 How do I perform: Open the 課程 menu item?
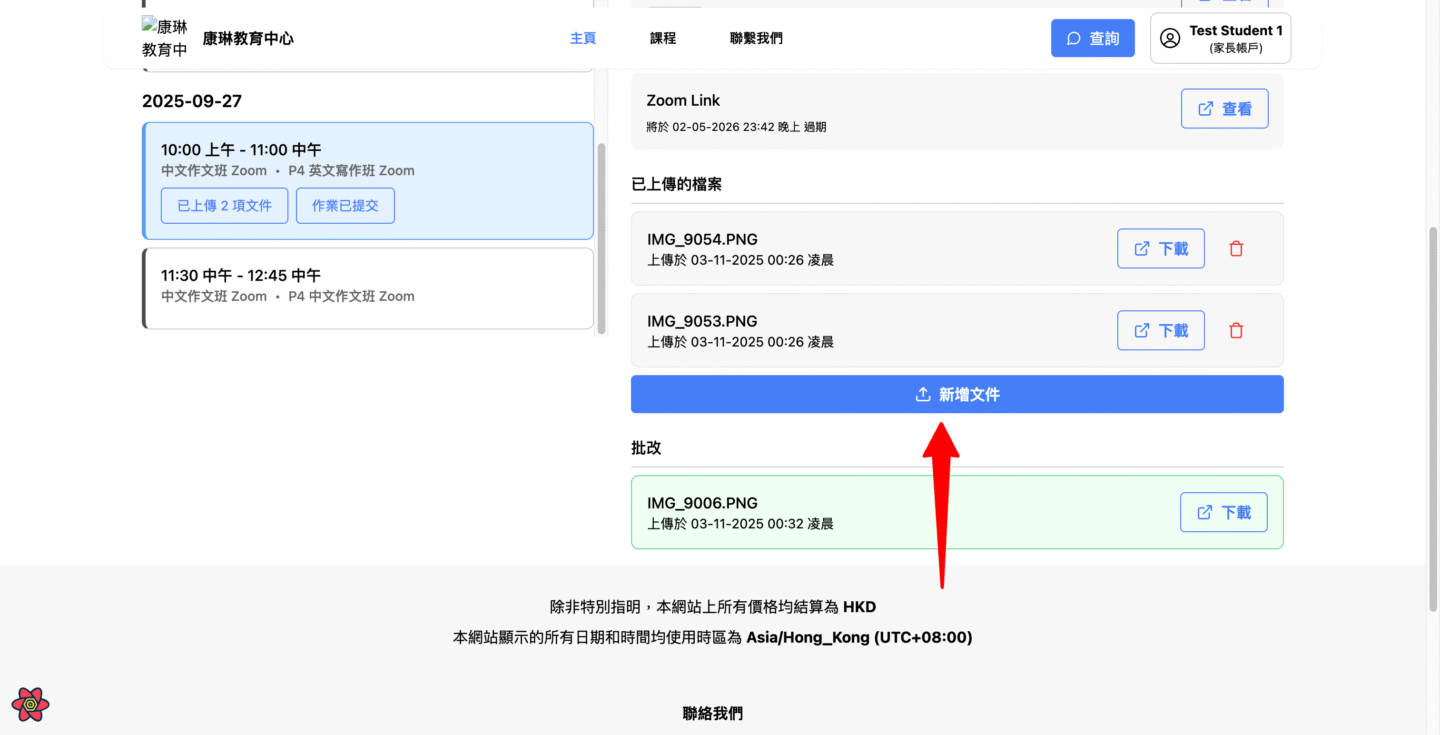663,38
